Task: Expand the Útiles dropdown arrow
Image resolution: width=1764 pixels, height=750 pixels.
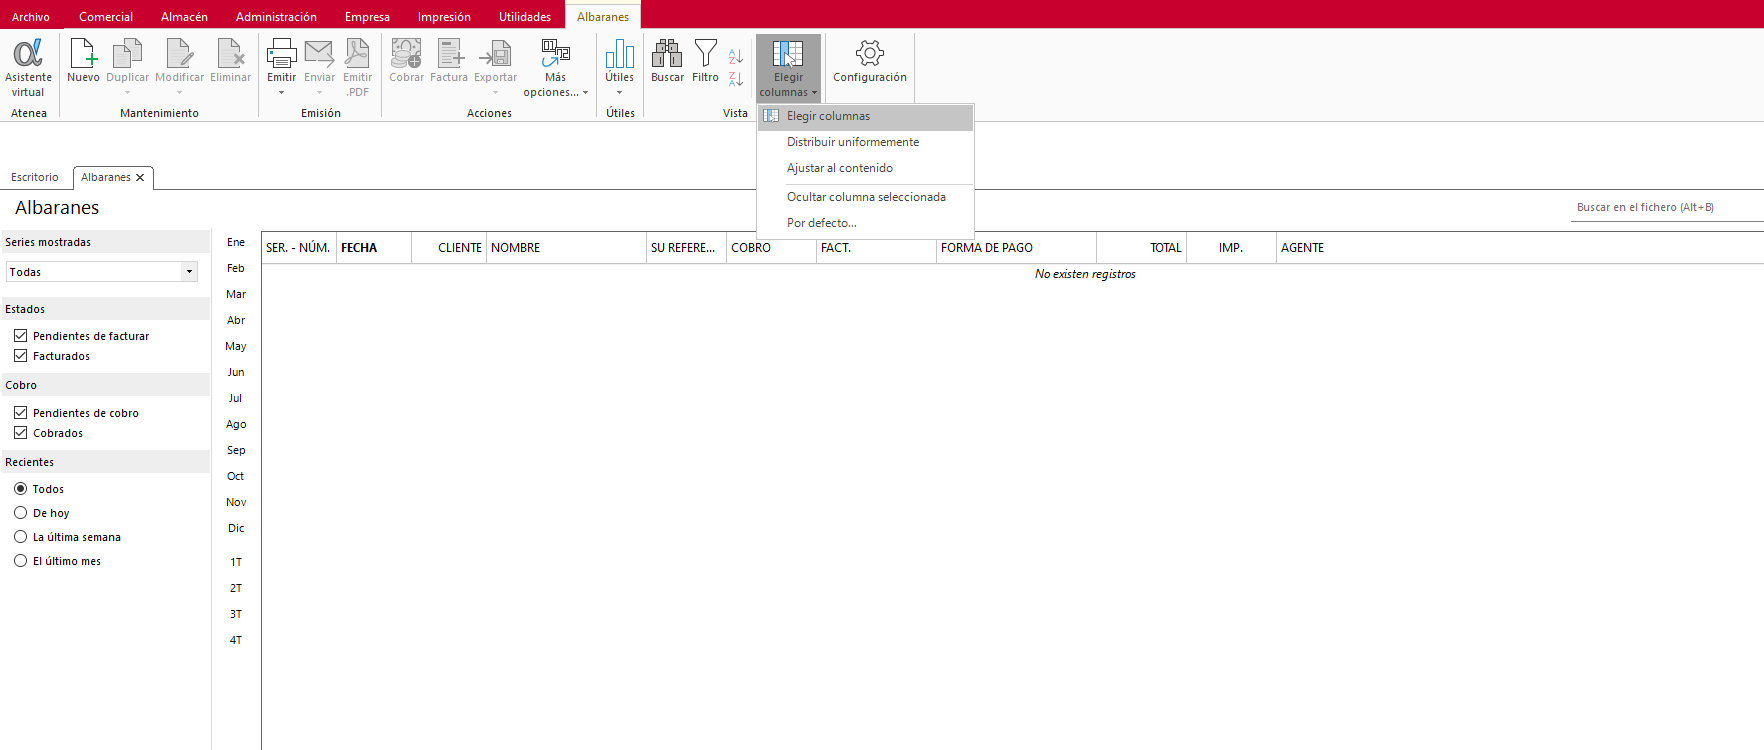Action: (620, 92)
